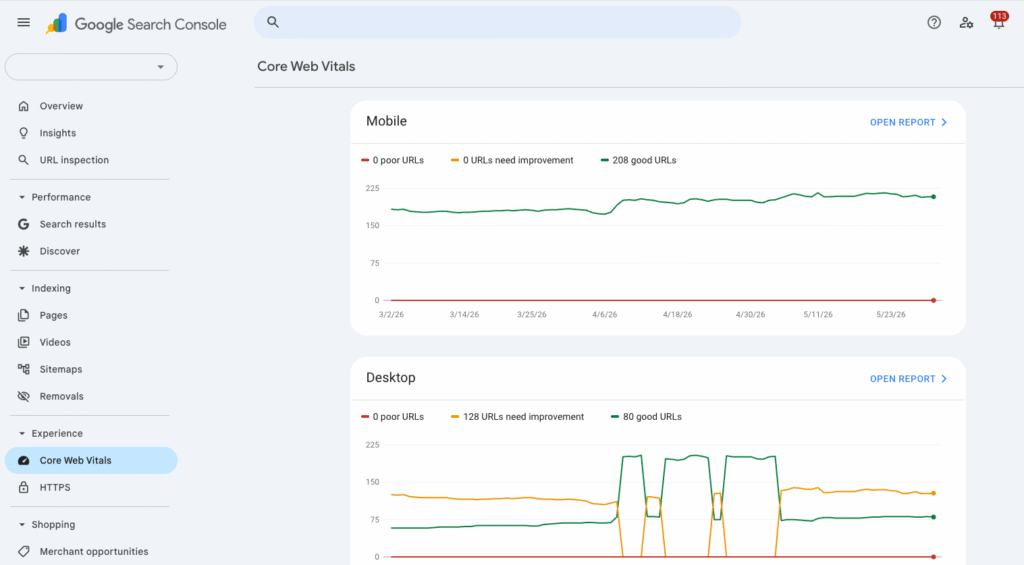The width and height of the screenshot is (1024, 565).
Task: Click the URL inspection magnifier icon
Action: click(x=24, y=160)
